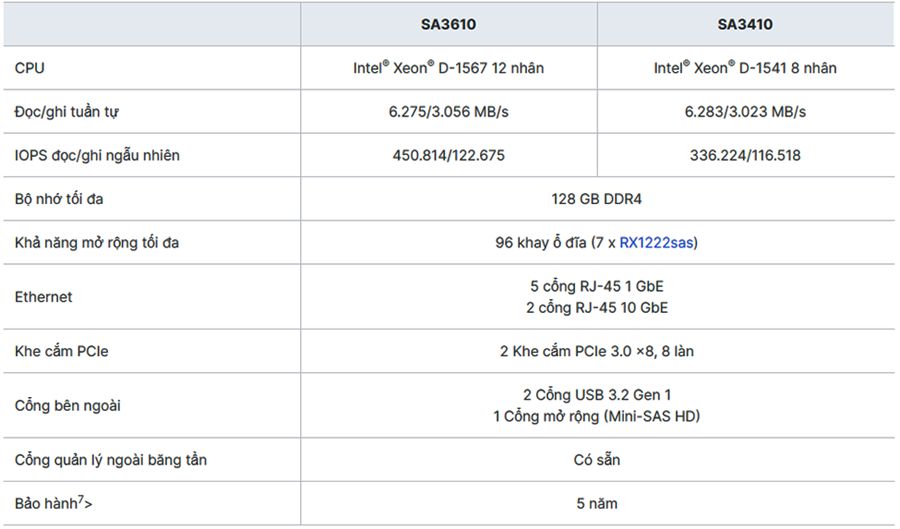Click the 'Đọc/ghi tuần tự' row label
The width and height of the screenshot is (900, 529).
pyautogui.click(x=67, y=111)
